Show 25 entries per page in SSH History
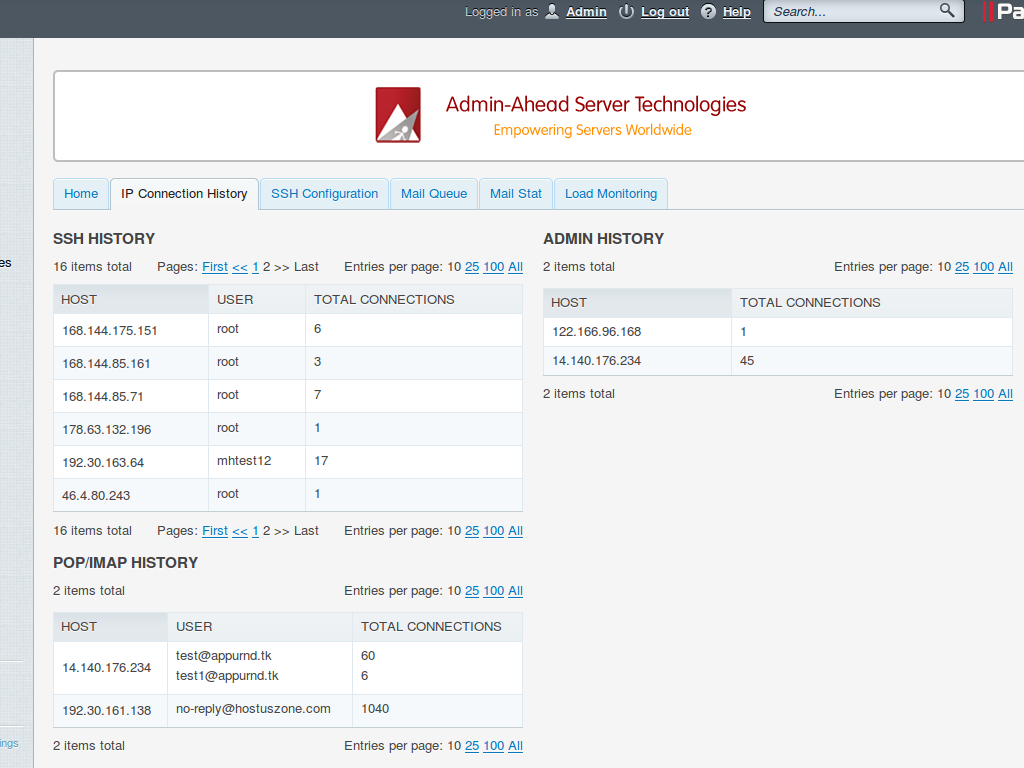This screenshot has width=1024, height=768. (472, 267)
